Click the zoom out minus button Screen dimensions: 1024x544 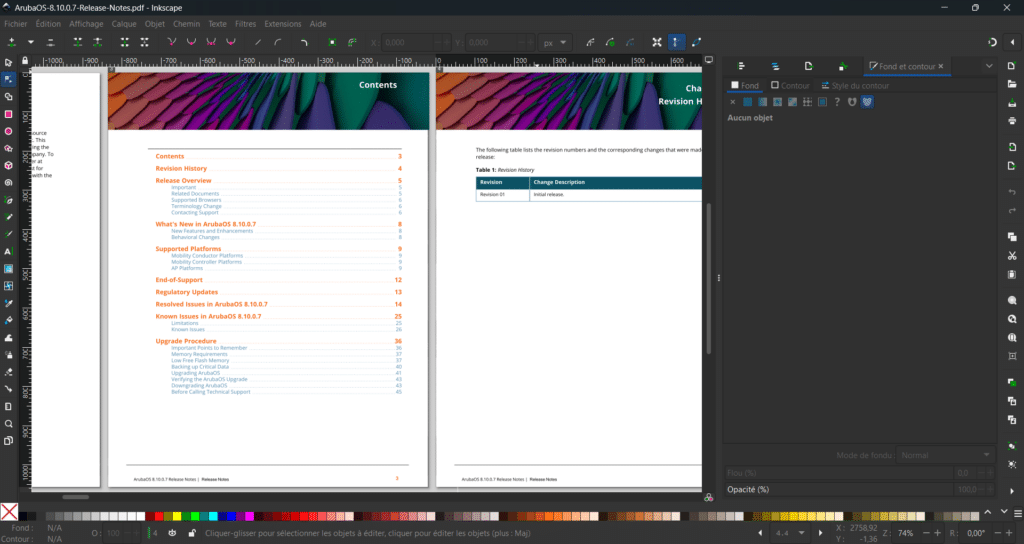click(x=926, y=533)
